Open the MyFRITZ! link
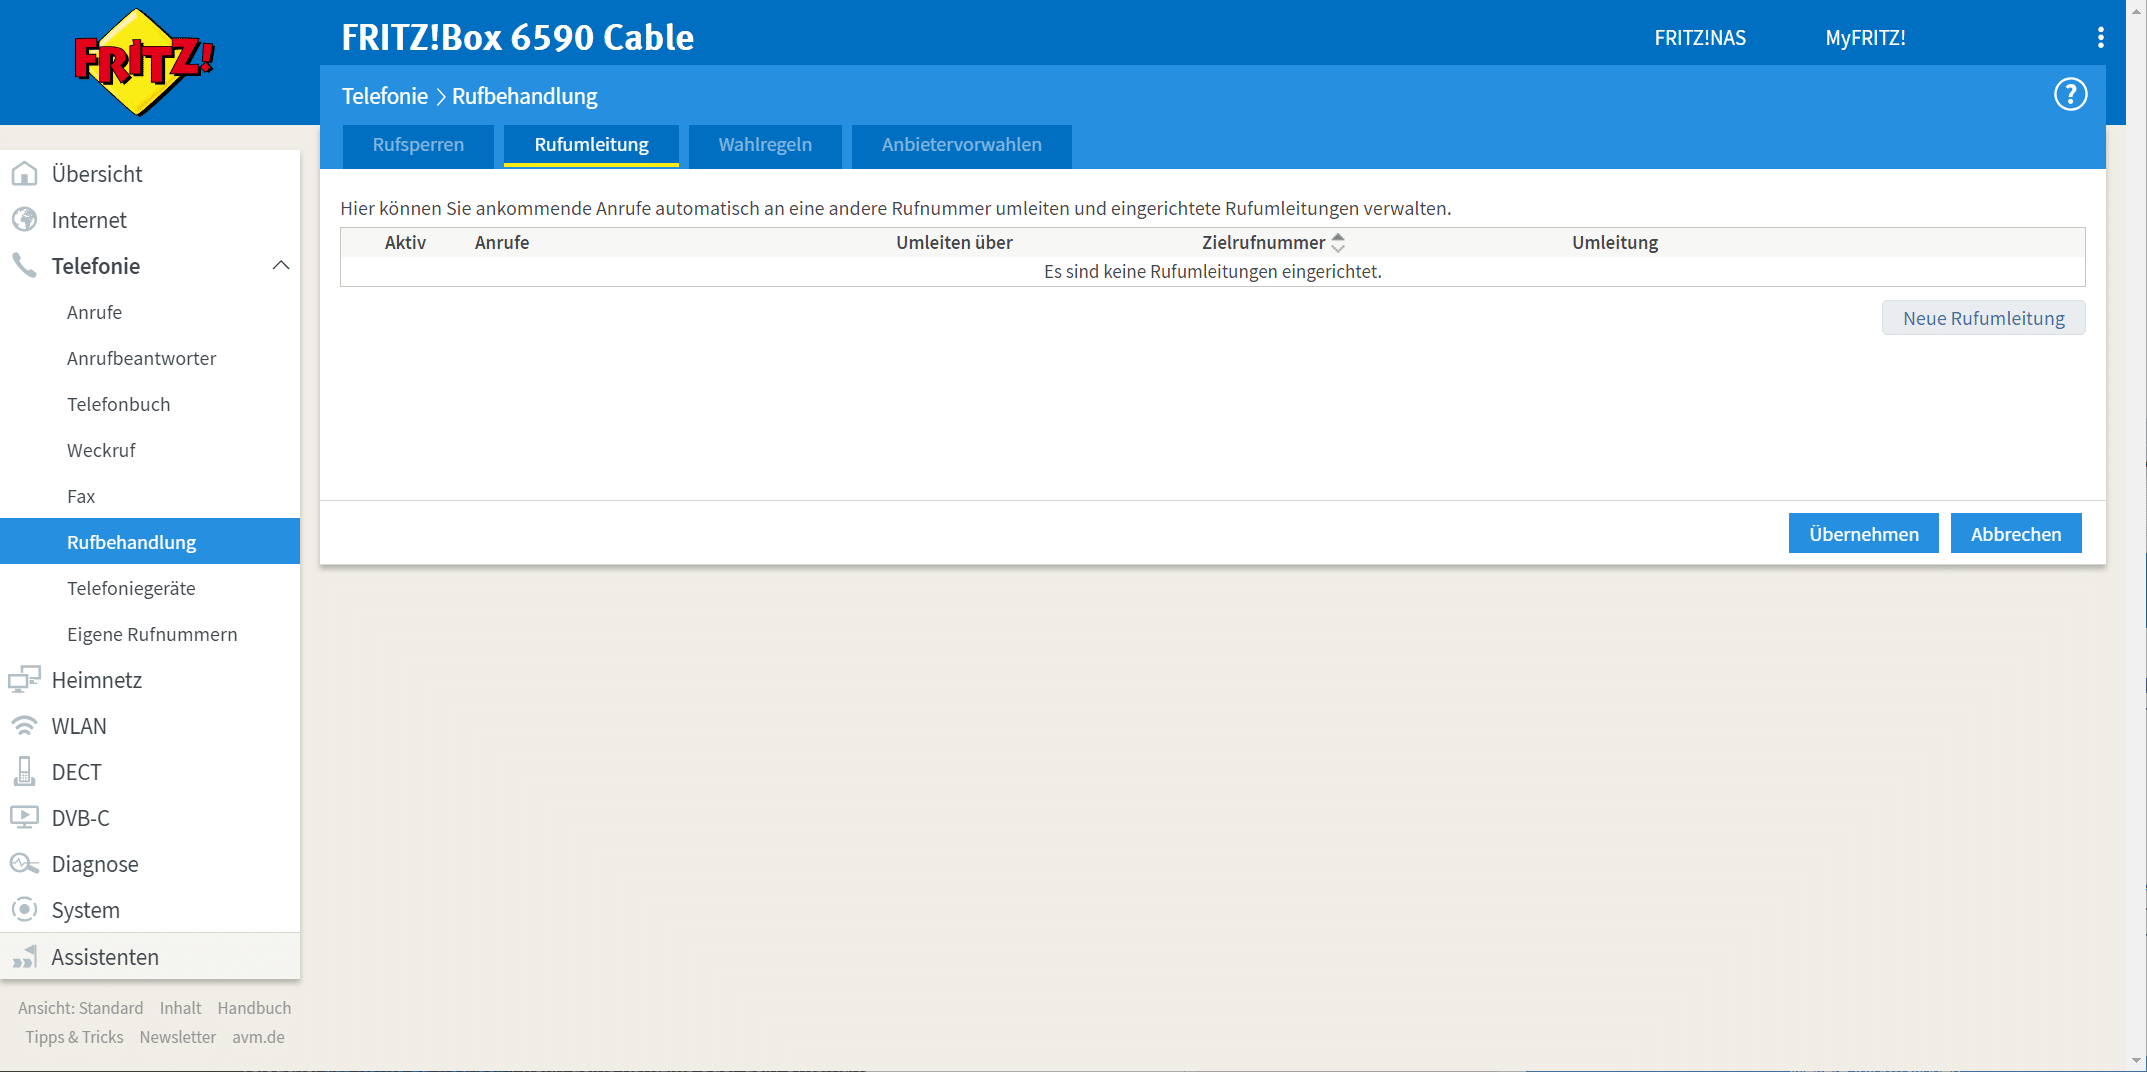Viewport: 2147px width, 1072px height. point(1865,38)
